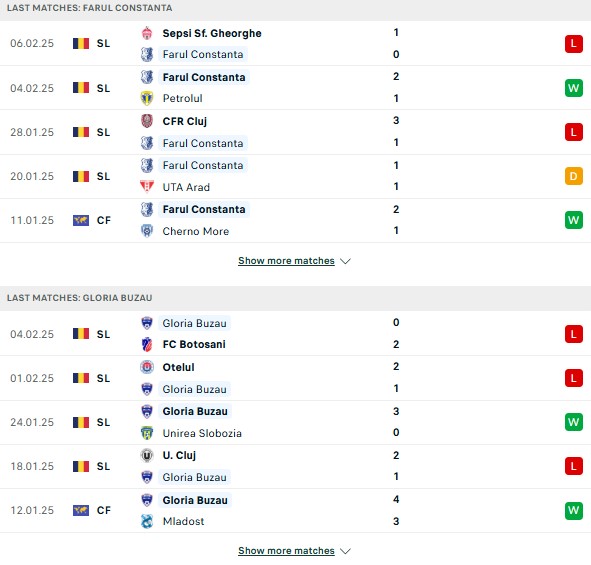Click the Sepsi Sf. Gheorghe club crest

147,33
